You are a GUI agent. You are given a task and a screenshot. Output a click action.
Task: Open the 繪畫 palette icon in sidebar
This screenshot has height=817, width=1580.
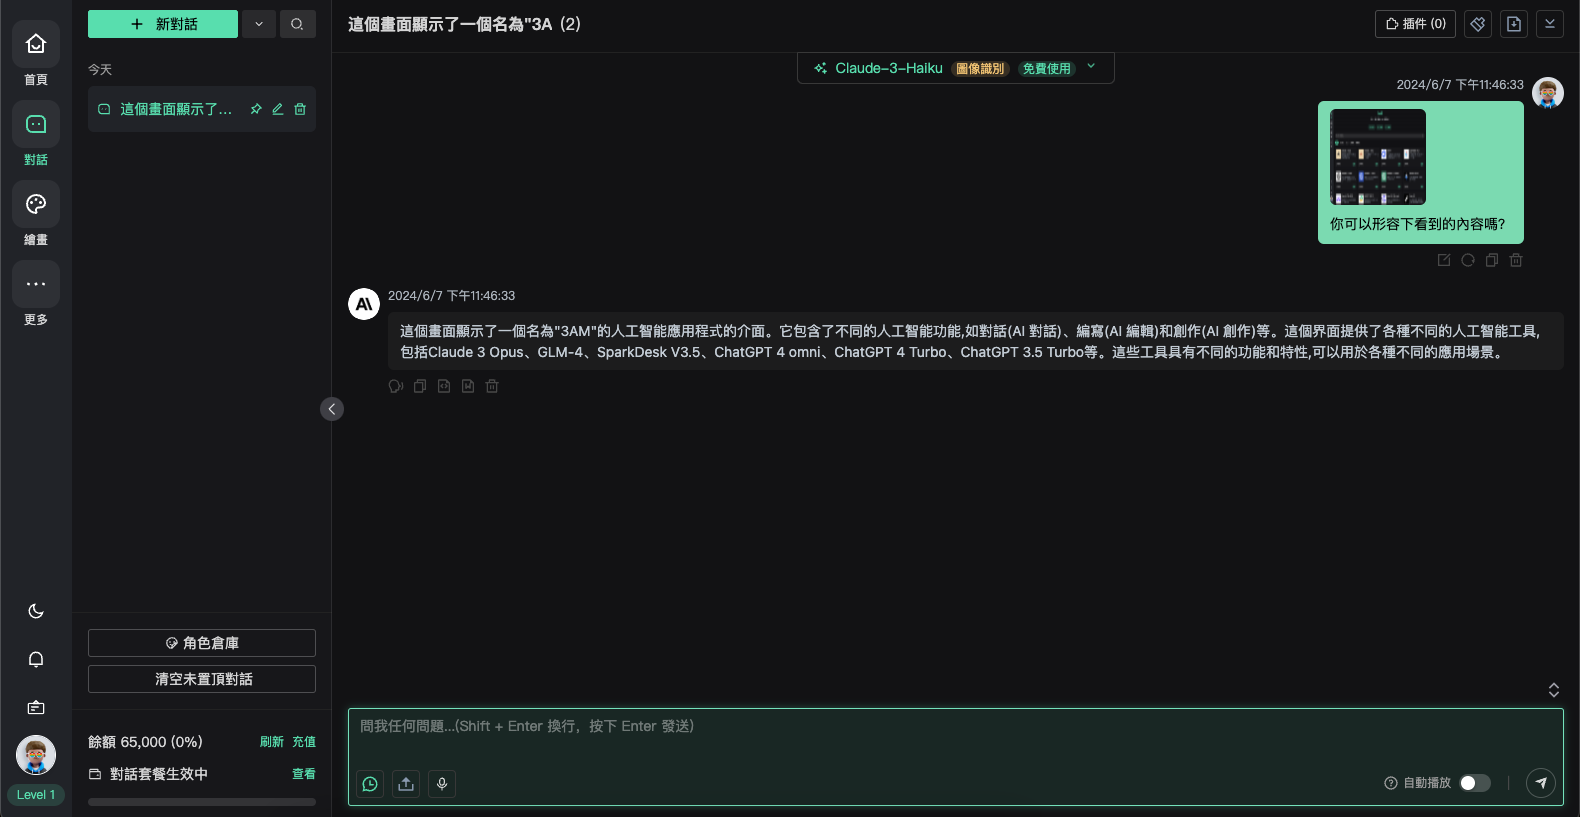click(36, 204)
